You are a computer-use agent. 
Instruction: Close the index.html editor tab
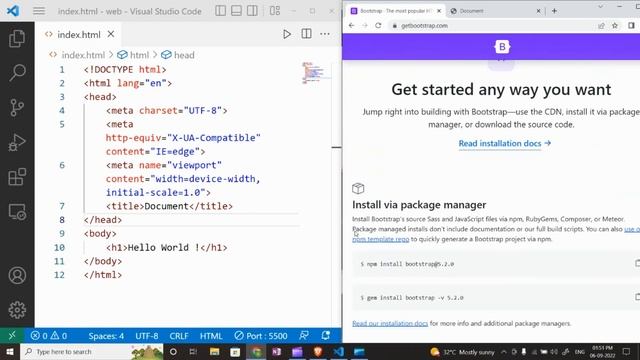coord(111,34)
